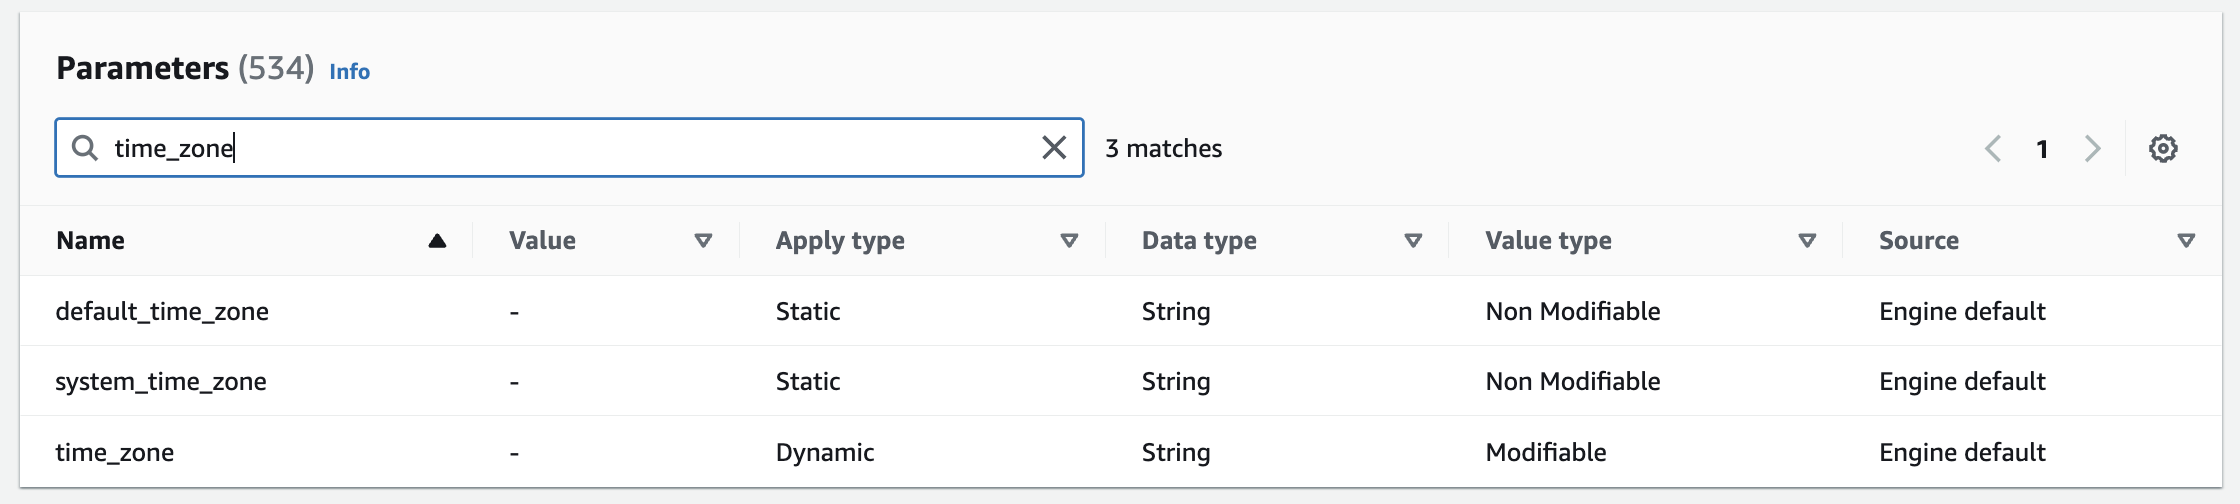Go to previous page arrow
The image size is (2240, 504).
pyautogui.click(x=1993, y=149)
